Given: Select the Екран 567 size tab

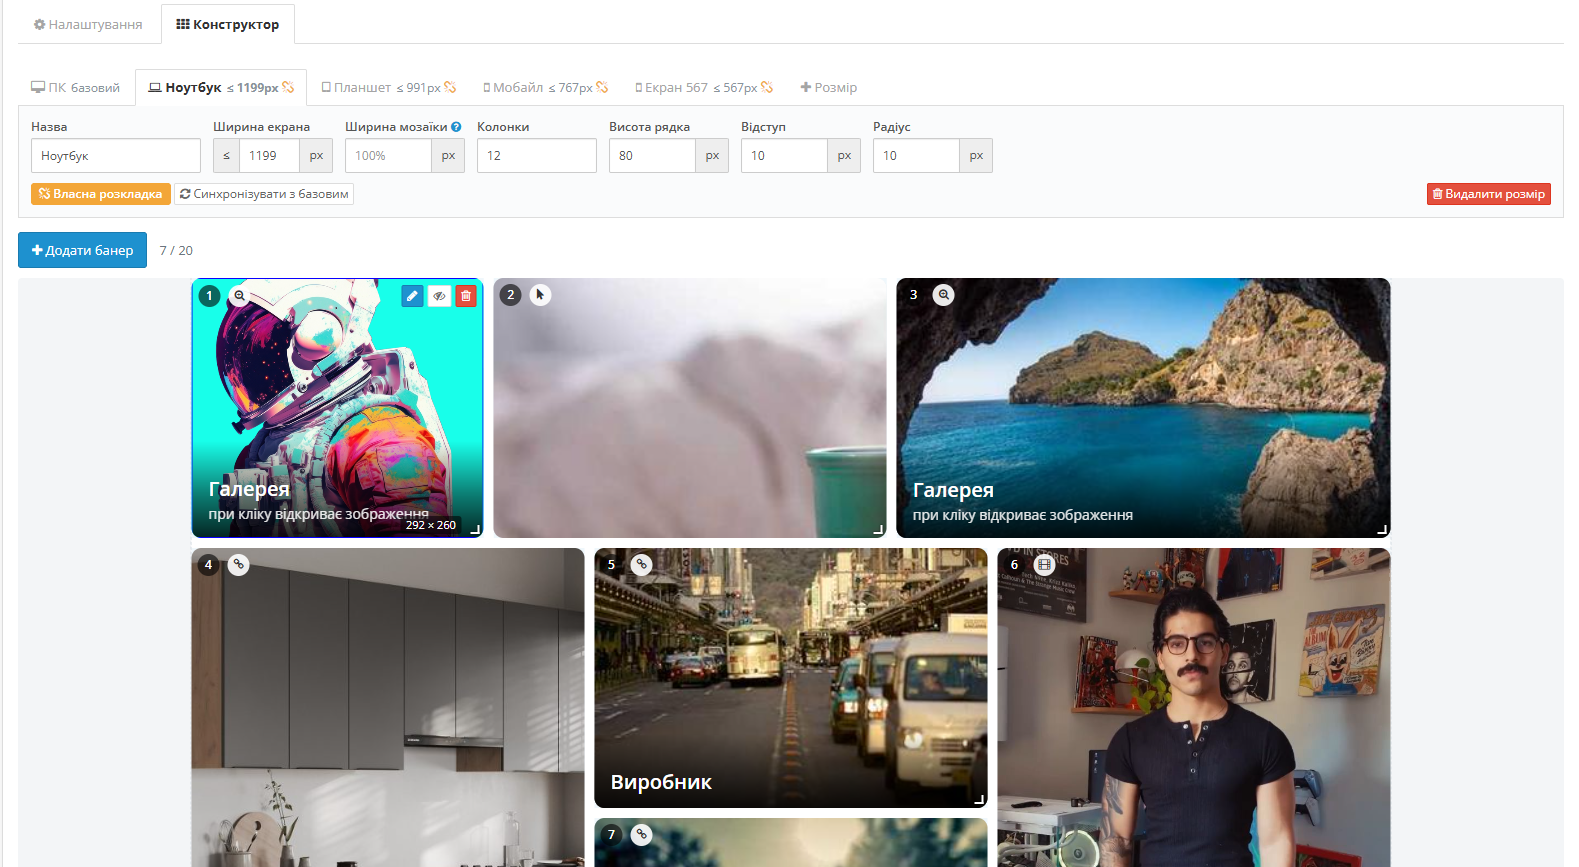Looking at the screenshot, I should 704,88.
